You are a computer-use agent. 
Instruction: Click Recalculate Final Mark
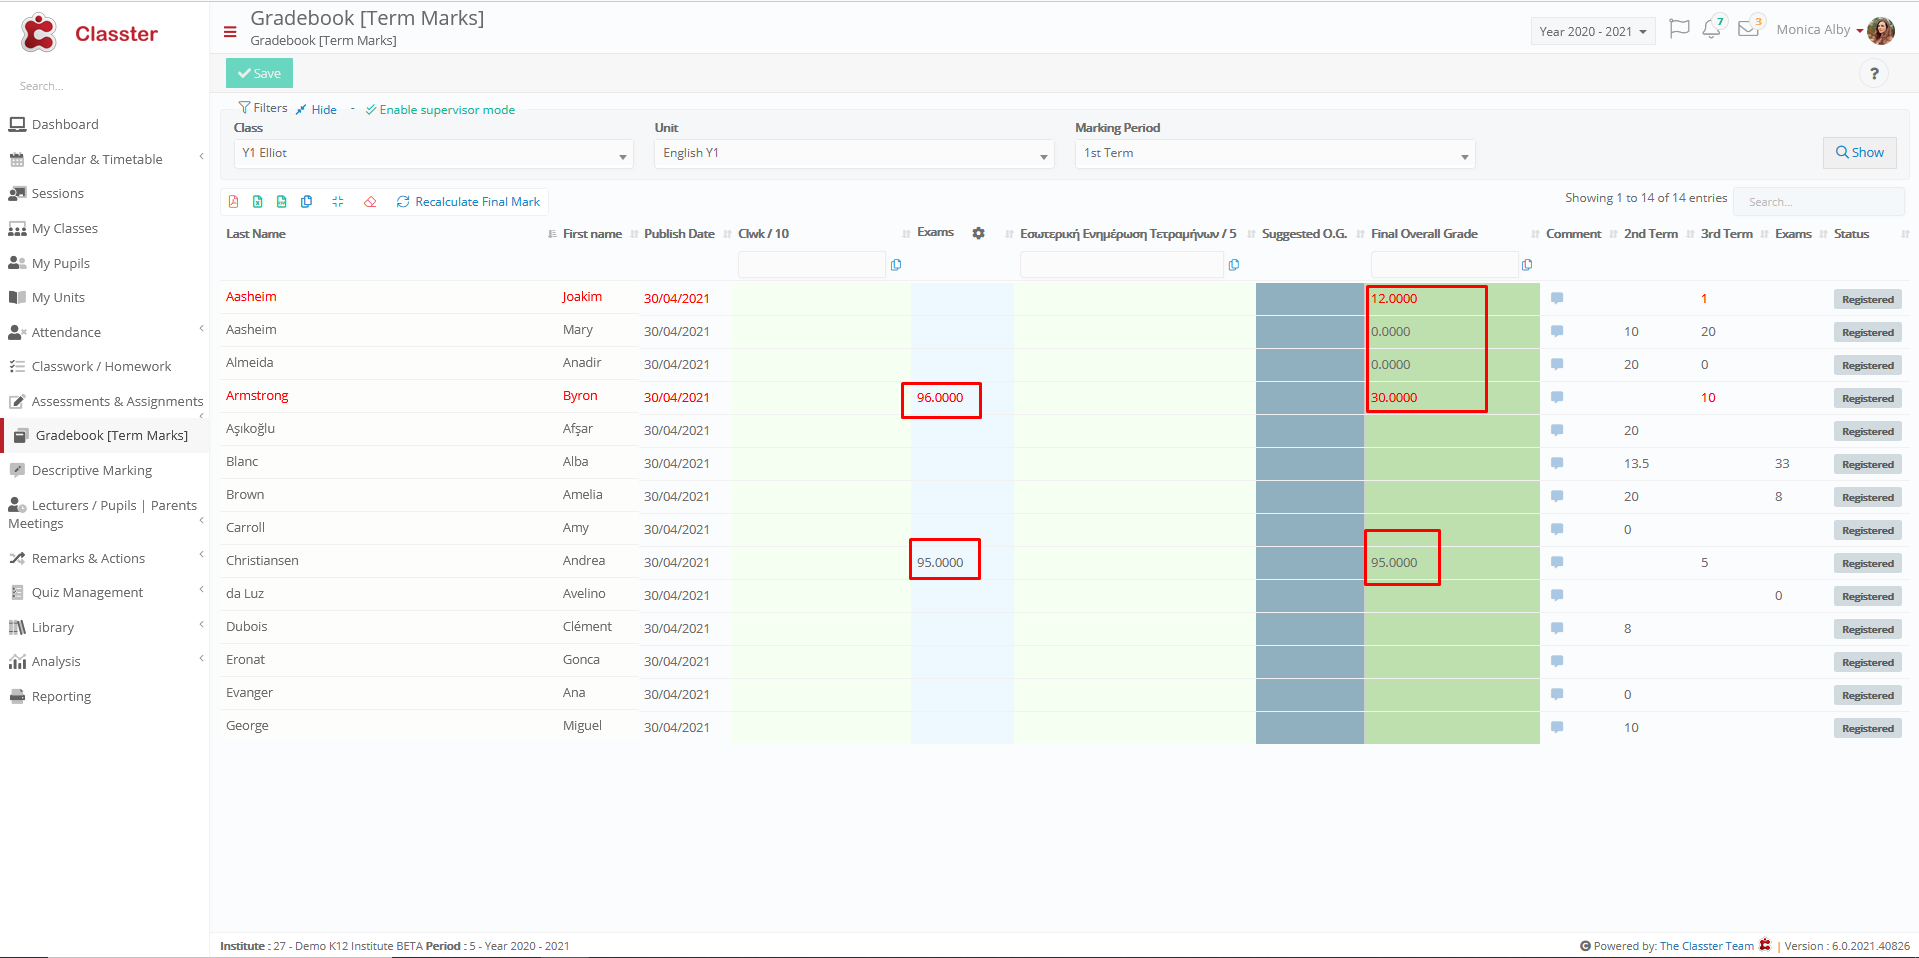pos(468,202)
